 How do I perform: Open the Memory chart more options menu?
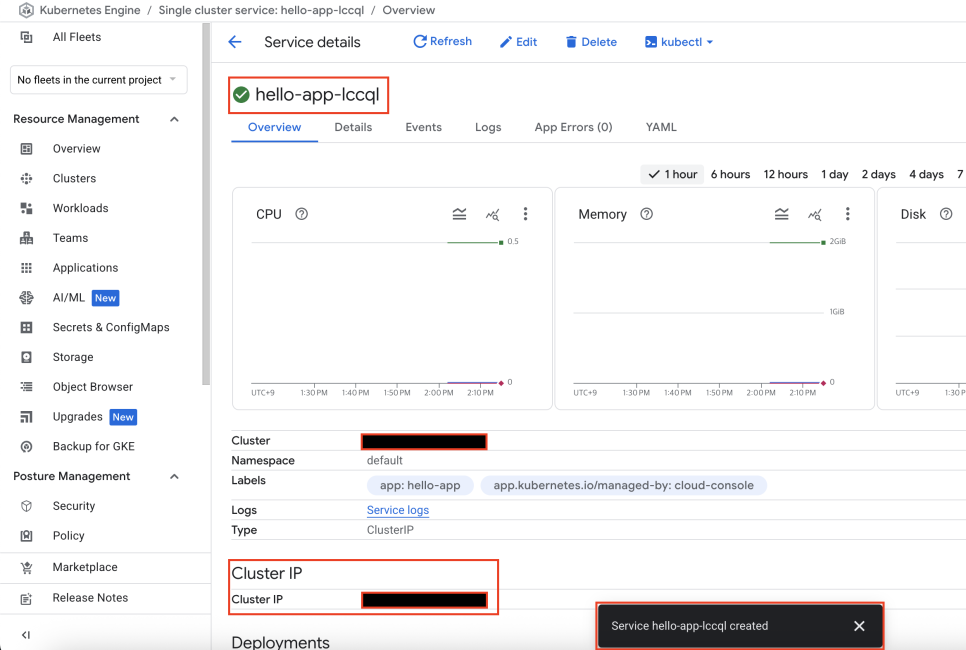coord(848,214)
